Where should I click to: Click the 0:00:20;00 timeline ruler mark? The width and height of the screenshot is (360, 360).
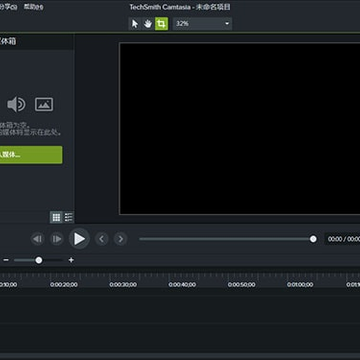(x=64, y=285)
